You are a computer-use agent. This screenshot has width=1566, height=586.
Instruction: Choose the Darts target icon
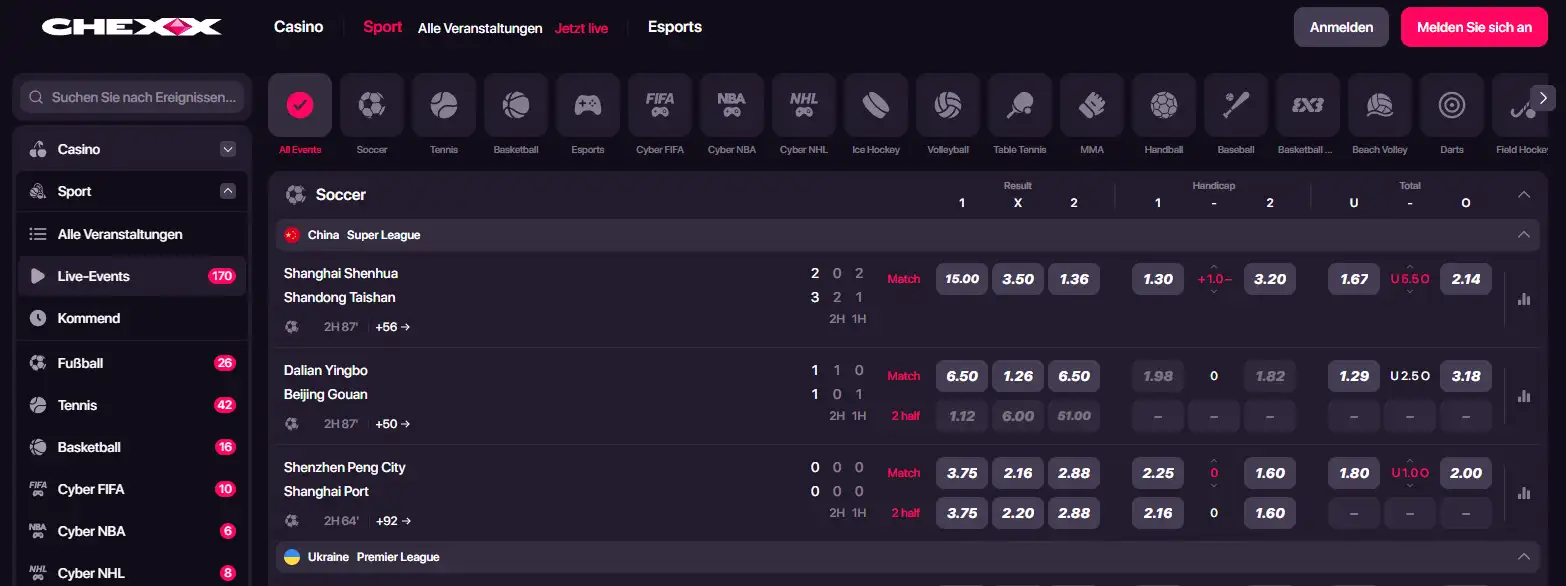[1452, 105]
